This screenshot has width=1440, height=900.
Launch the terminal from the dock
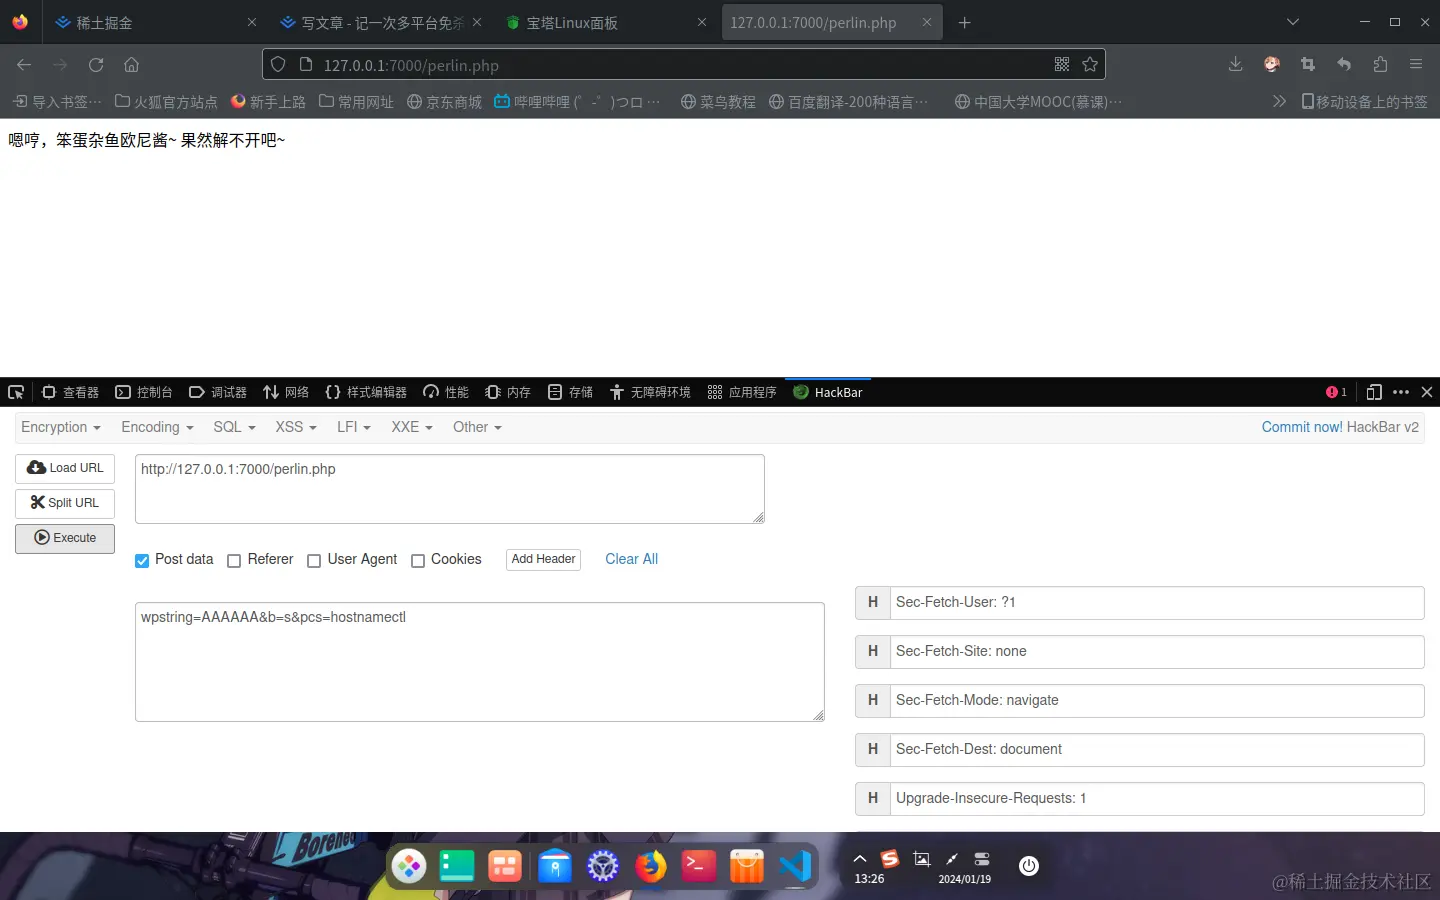(x=698, y=866)
